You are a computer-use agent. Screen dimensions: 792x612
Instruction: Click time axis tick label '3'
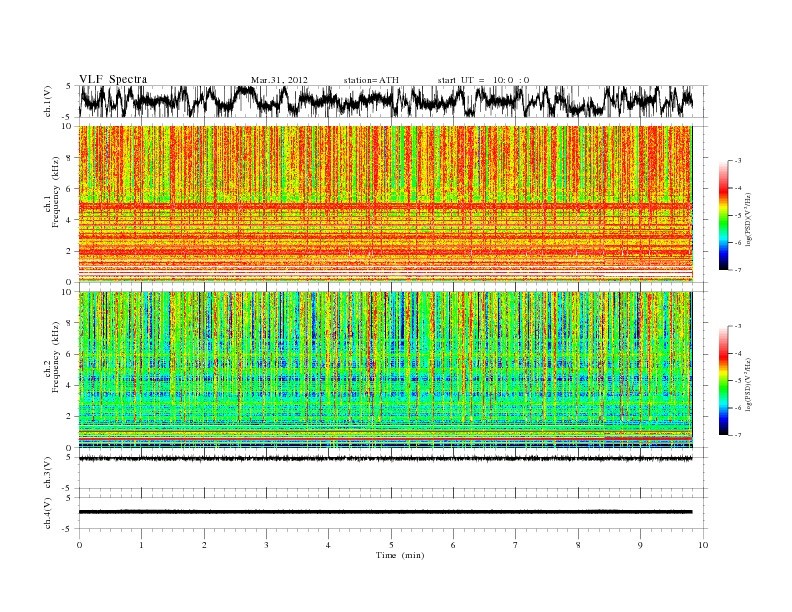[266, 545]
